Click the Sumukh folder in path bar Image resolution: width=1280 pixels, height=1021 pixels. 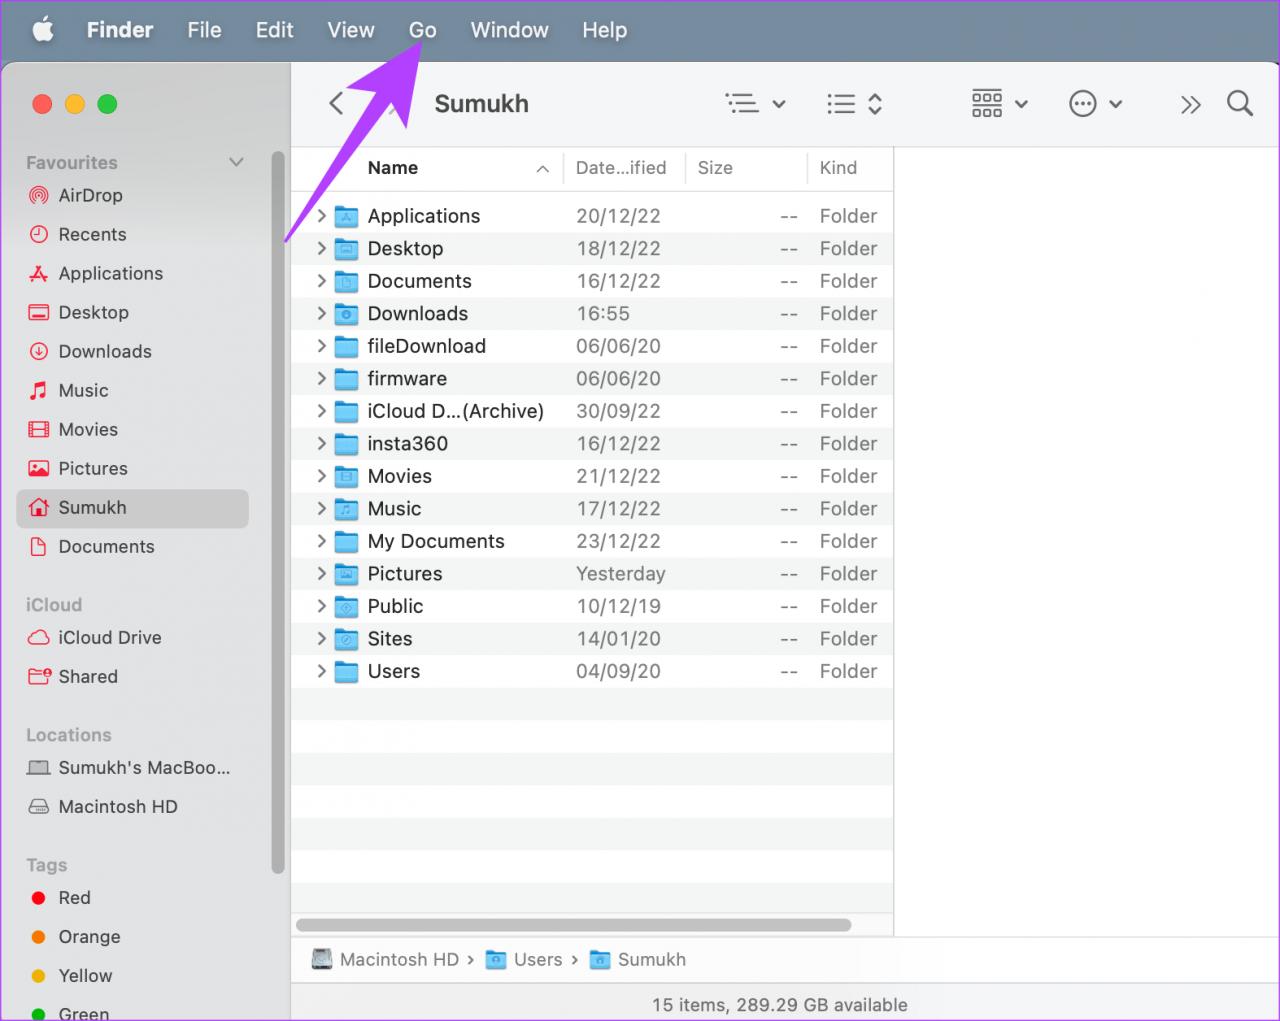click(x=638, y=960)
